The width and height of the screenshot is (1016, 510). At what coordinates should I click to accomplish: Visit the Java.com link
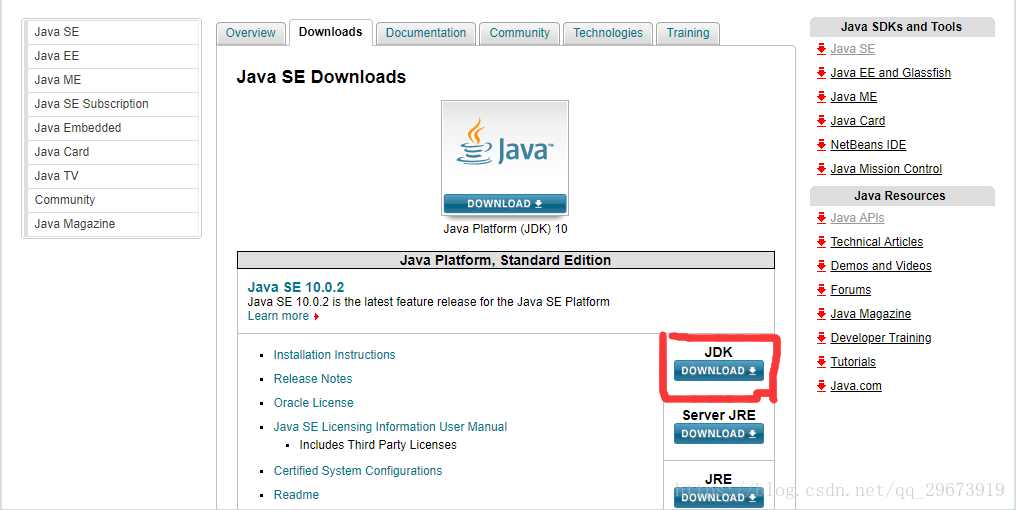pos(856,386)
